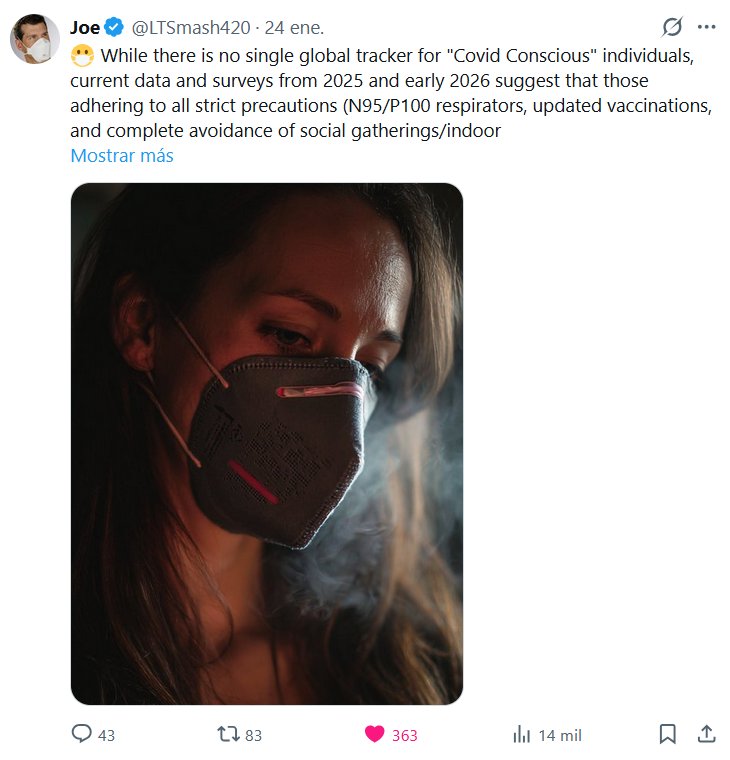Click the 83 reposts count
Image resolution: width=730 pixels, height=760 pixels.
pyautogui.click(x=253, y=735)
